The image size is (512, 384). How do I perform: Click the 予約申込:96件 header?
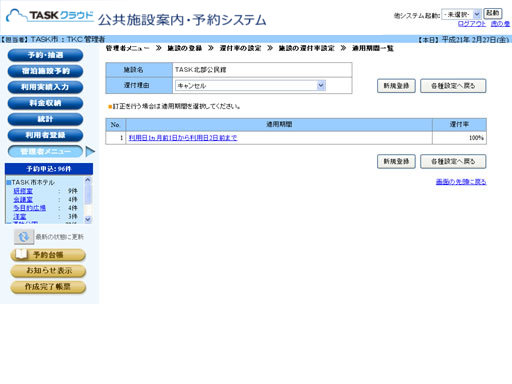[49, 169]
